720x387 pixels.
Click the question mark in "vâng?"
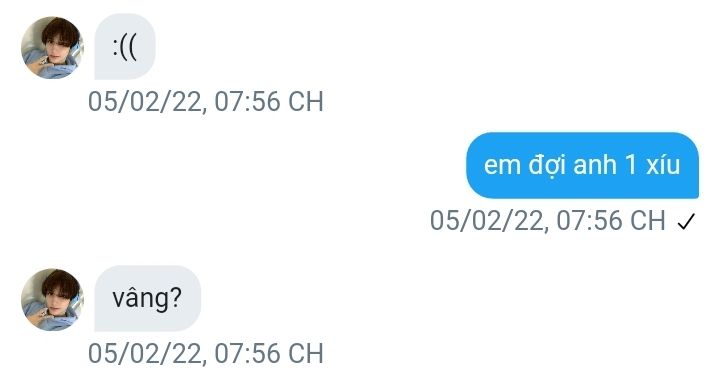click(x=175, y=297)
